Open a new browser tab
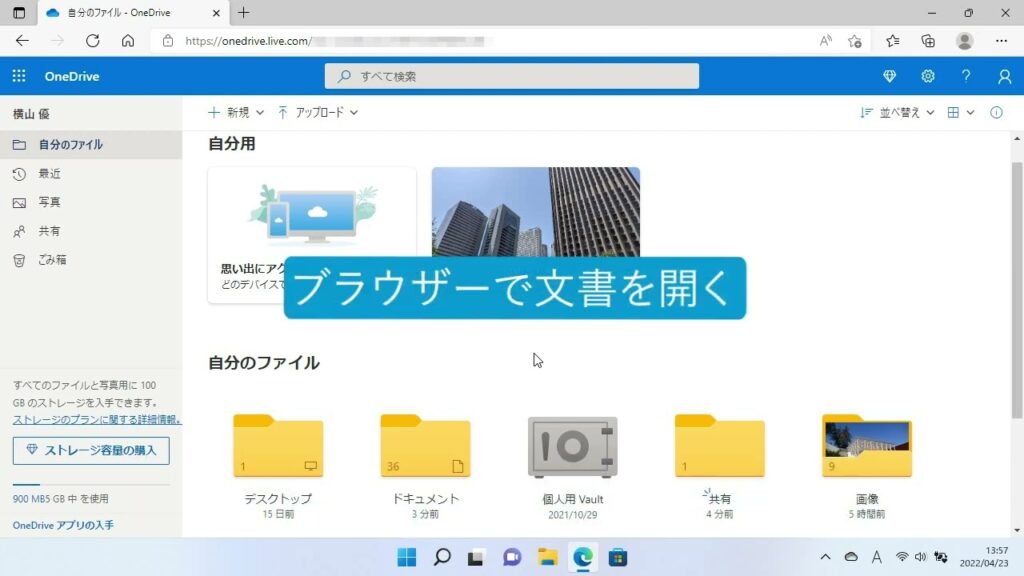 coord(244,12)
